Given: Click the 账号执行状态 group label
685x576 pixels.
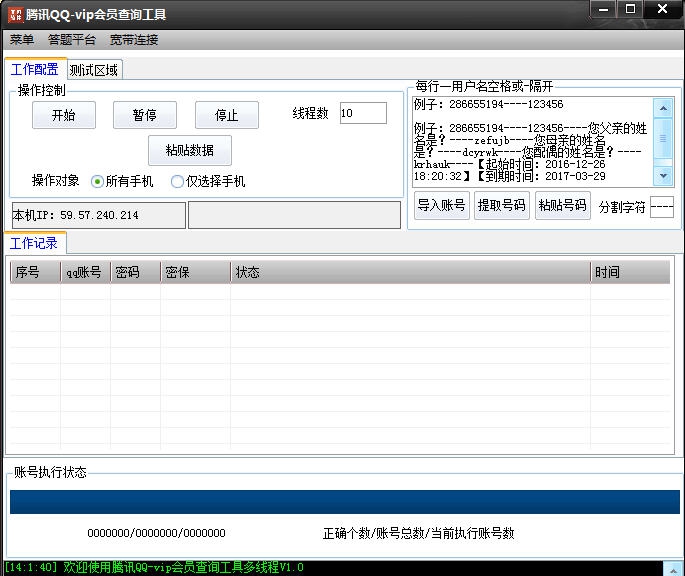Looking at the screenshot, I should (50, 472).
